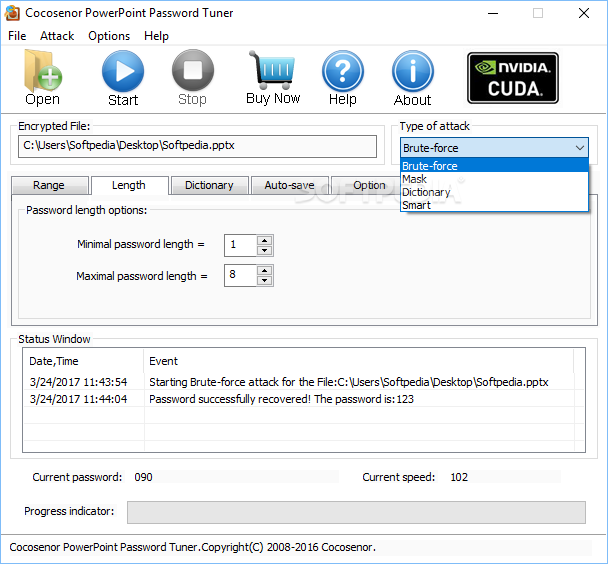Increase maximal password length
This screenshot has width=608, height=564.
[264, 271]
